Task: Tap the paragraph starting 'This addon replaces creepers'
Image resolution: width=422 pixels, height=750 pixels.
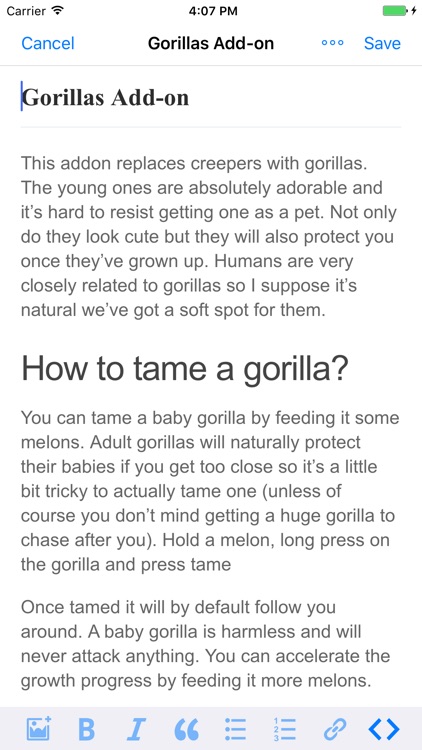Action: [x=209, y=237]
